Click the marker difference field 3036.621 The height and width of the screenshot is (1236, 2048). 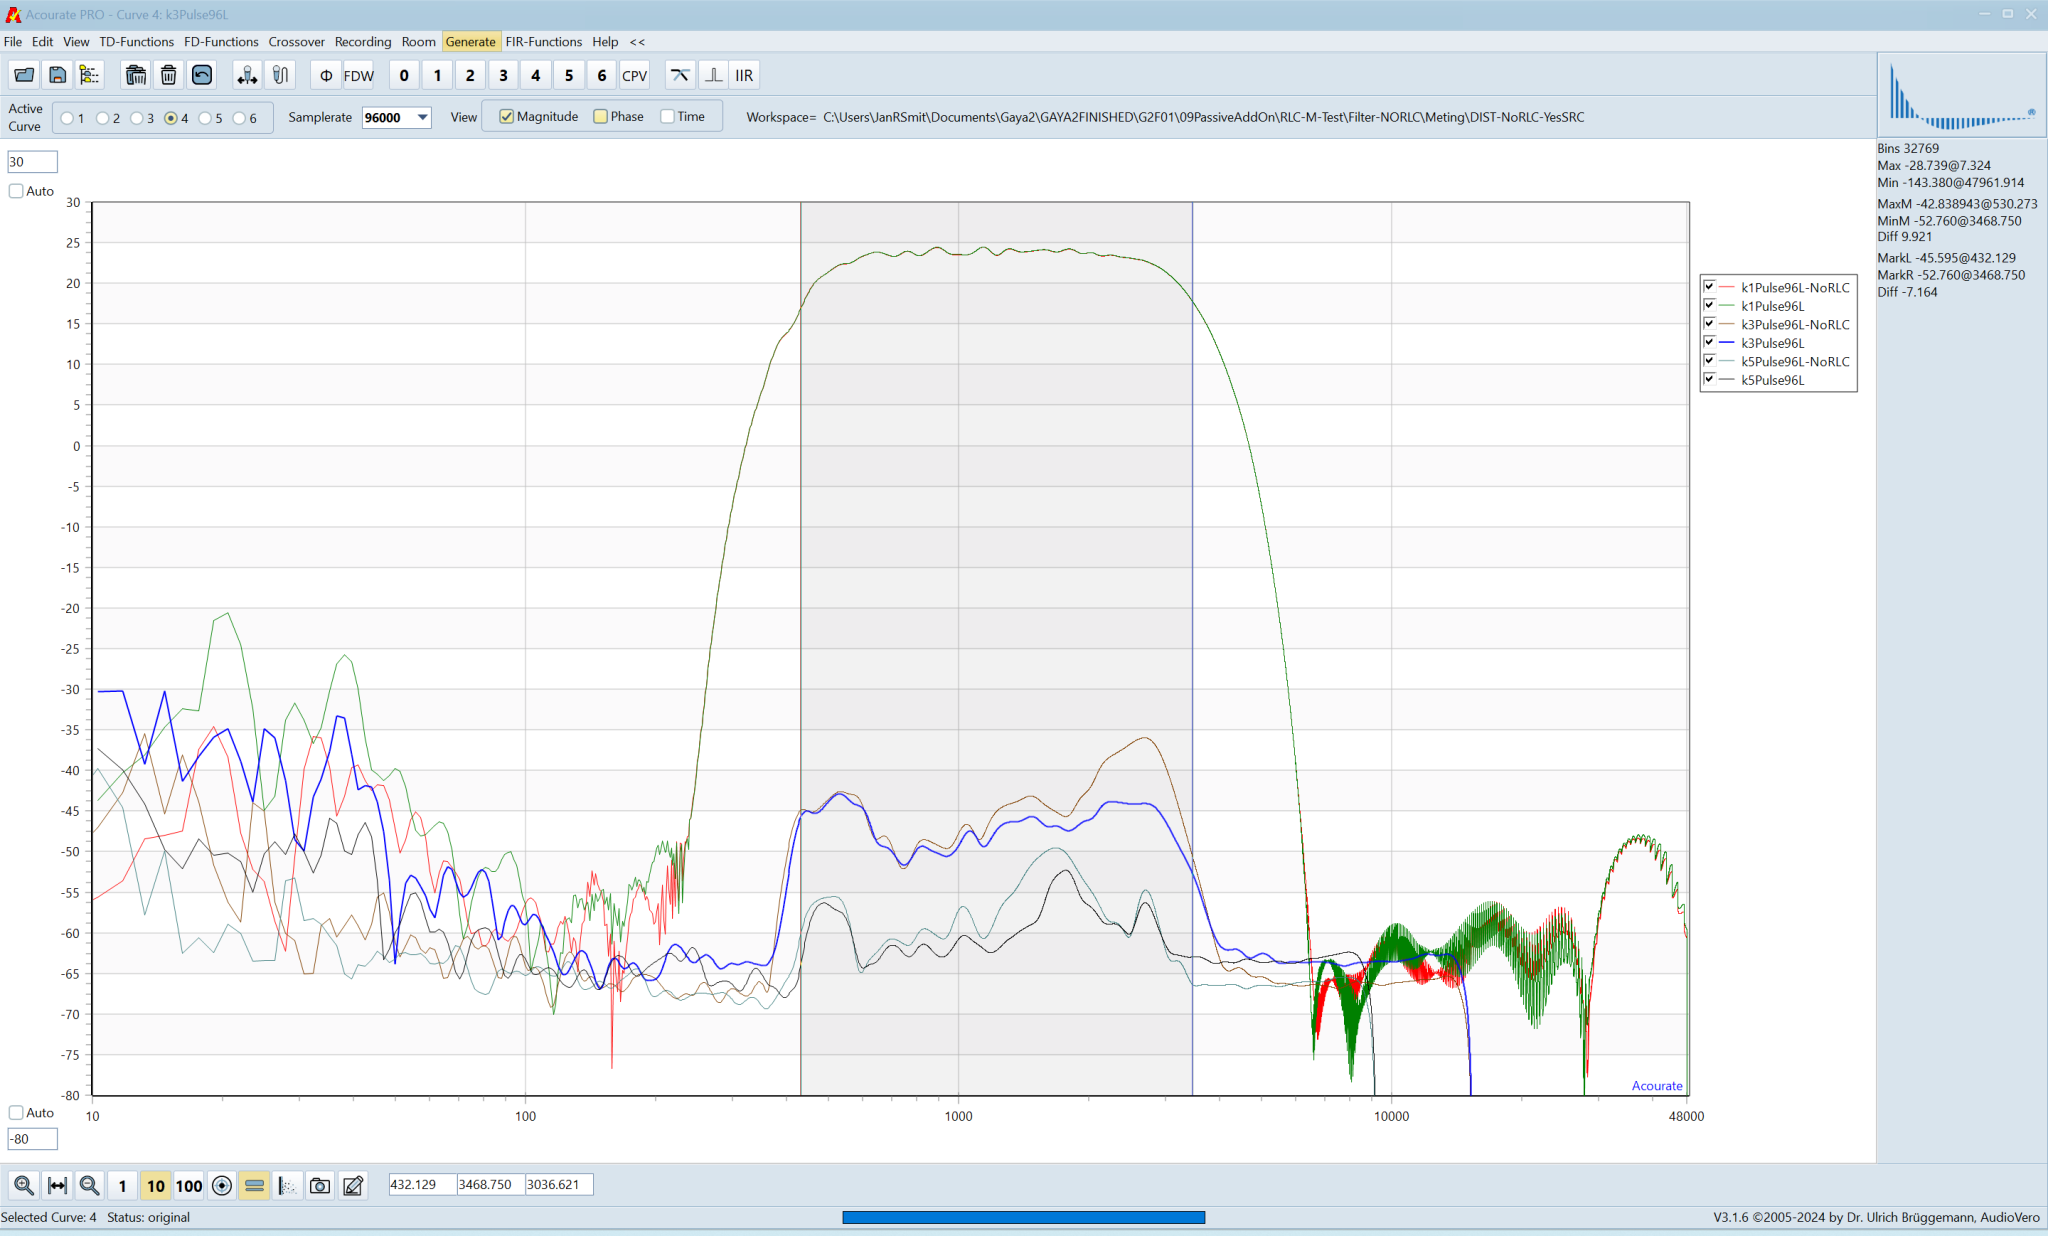(x=558, y=1185)
